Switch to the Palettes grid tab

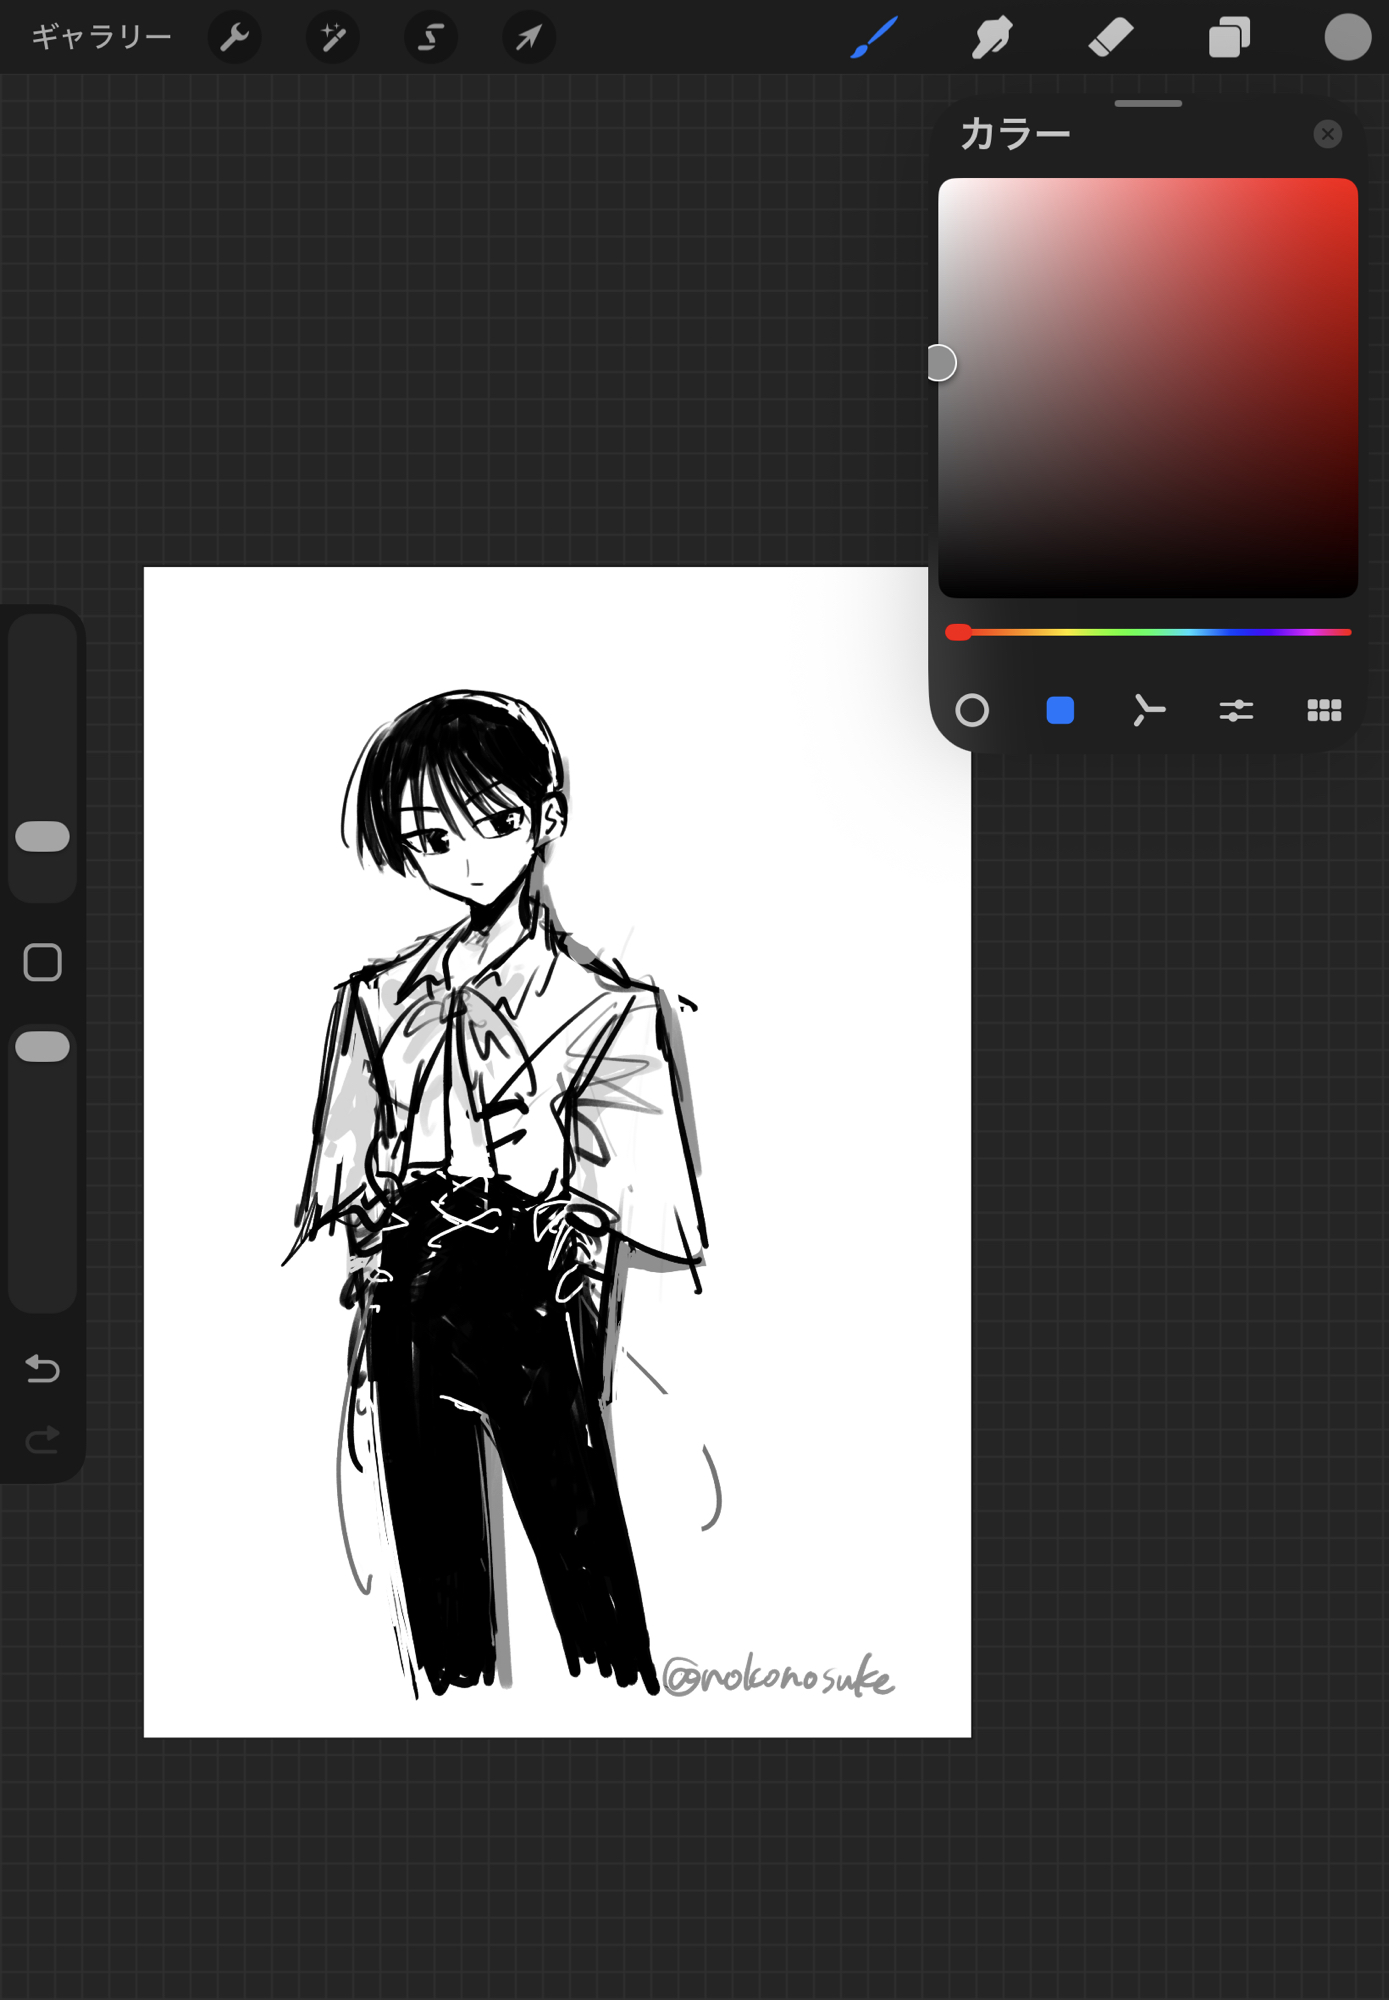pyautogui.click(x=1324, y=711)
